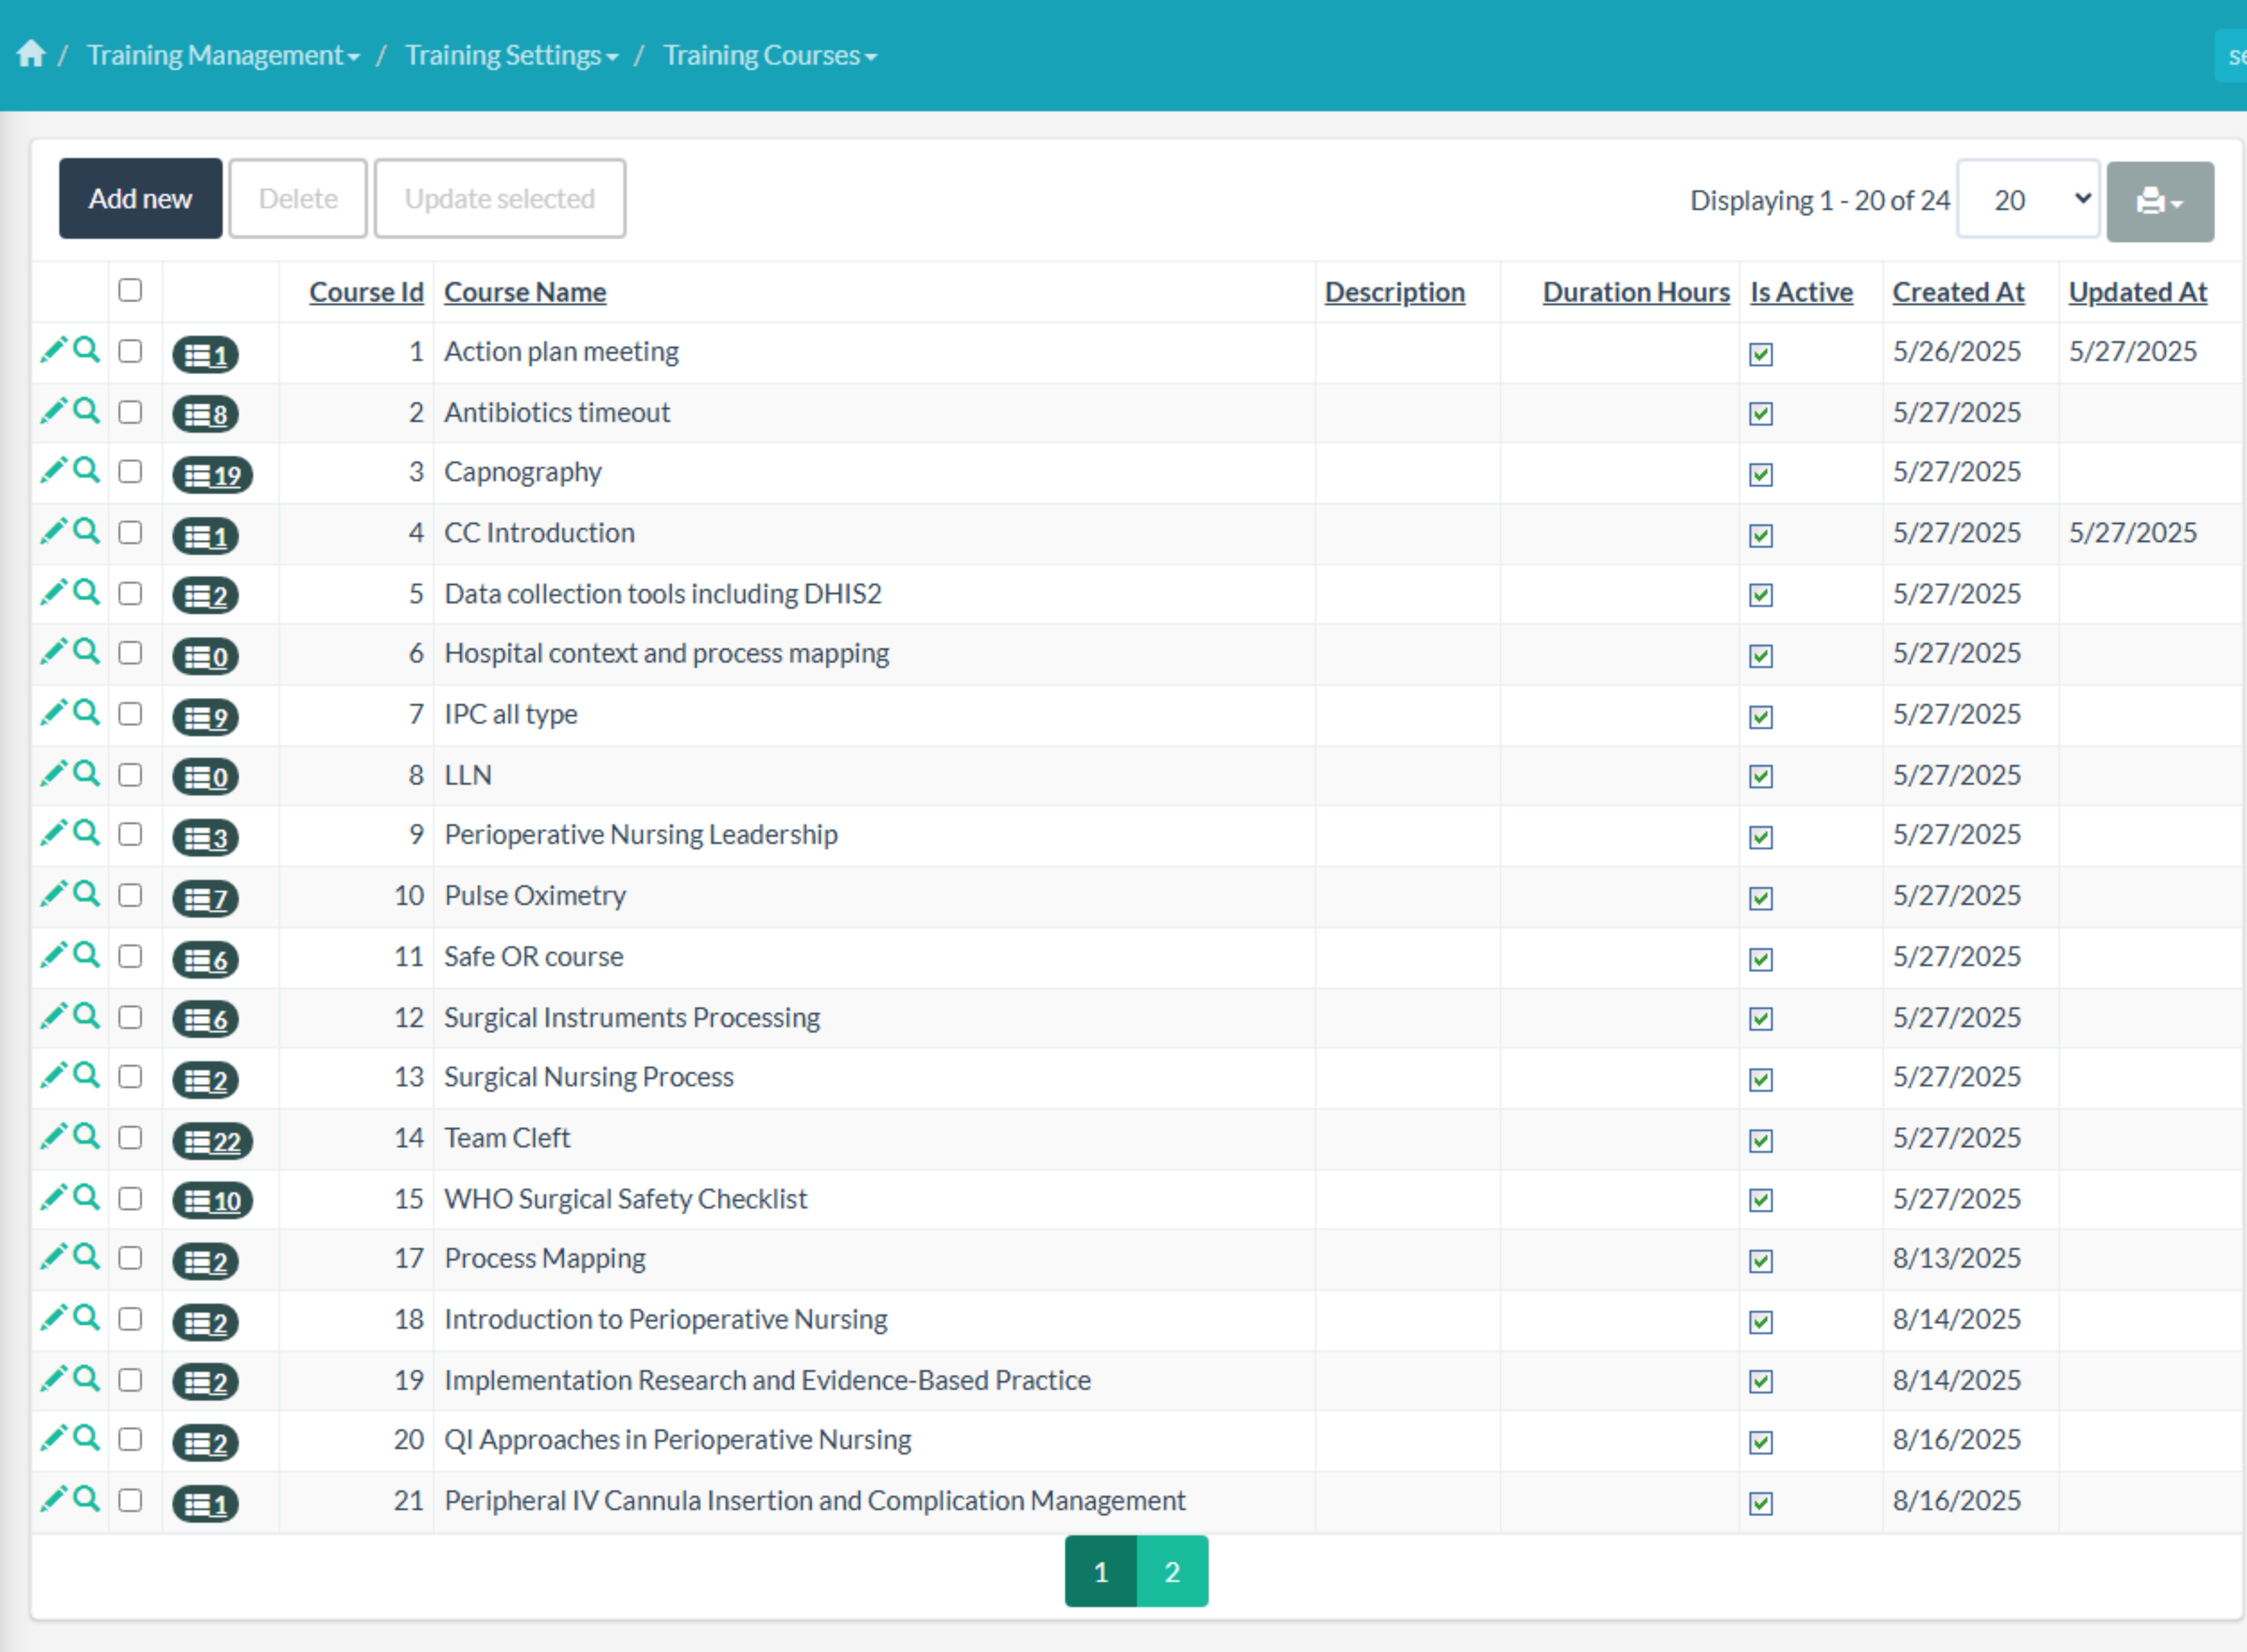Edit the Process Mapping course
The width and height of the screenshot is (2247, 1652).
(53, 1257)
